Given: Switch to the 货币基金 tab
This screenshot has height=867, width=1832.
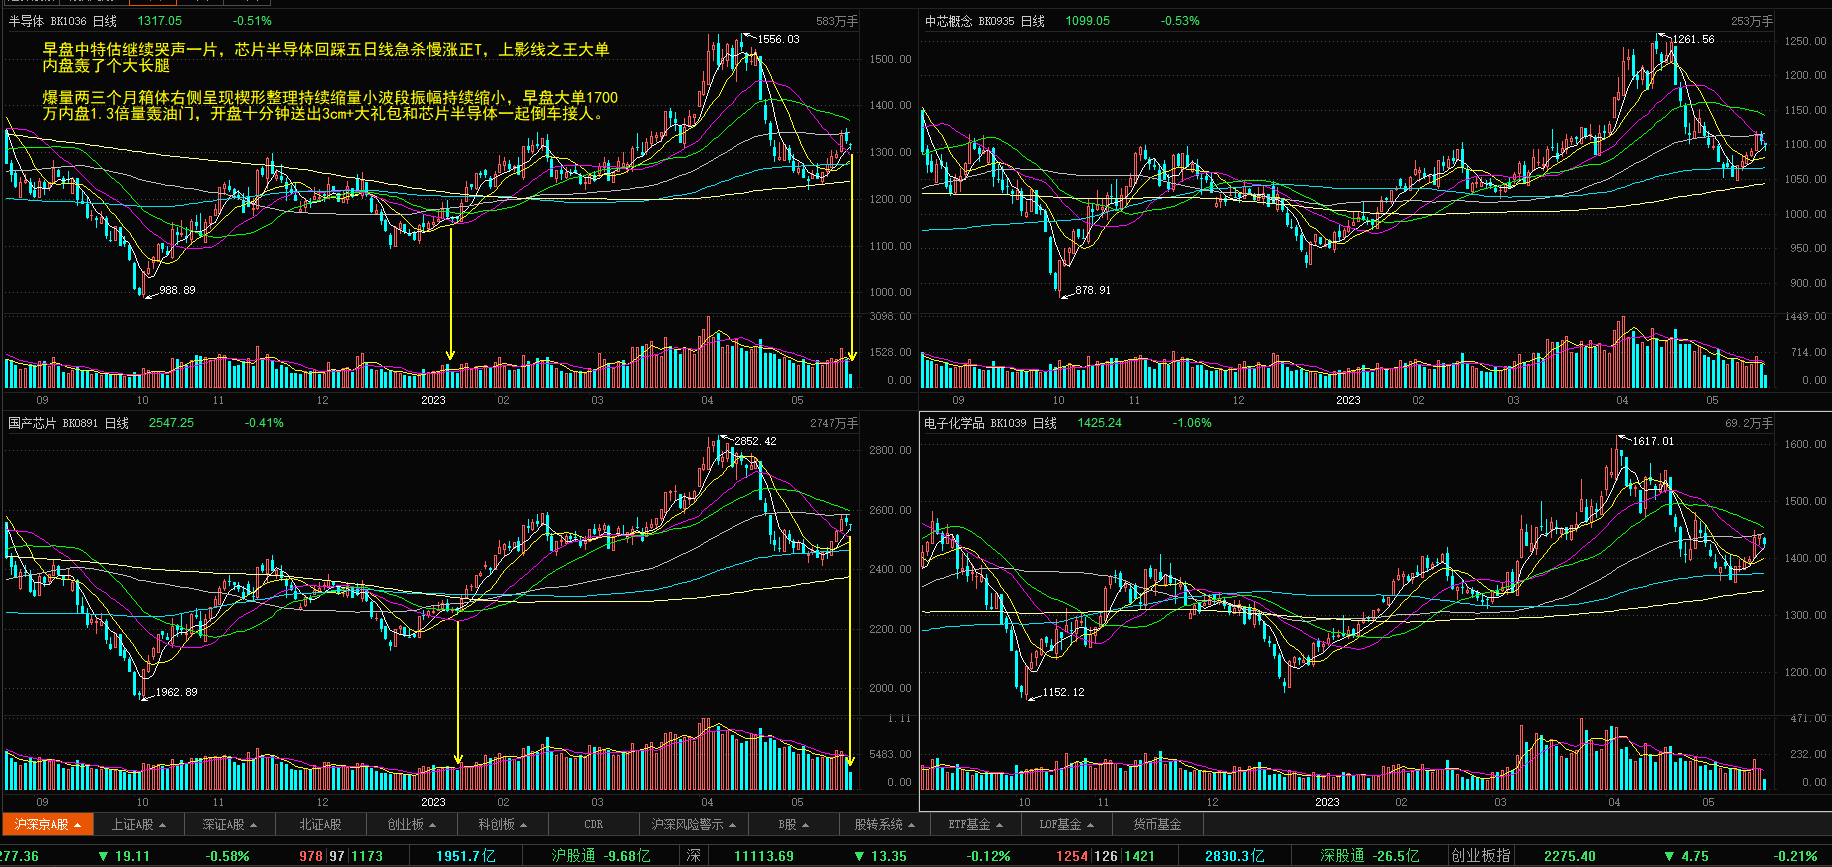Looking at the screenshot, I should tap(1158, 824).
